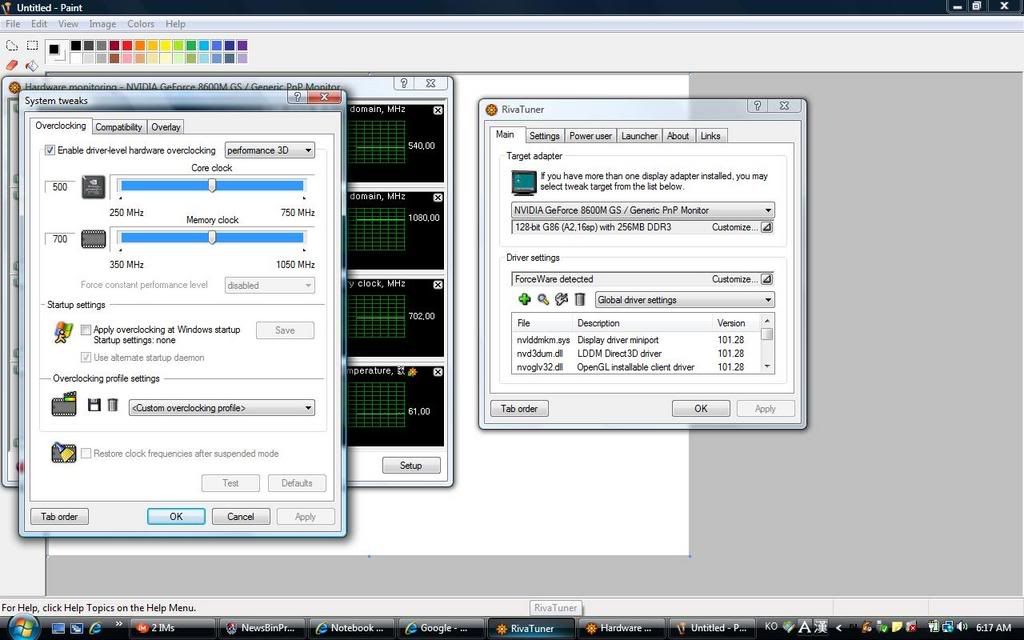Click the monitor icon under Target adapter
The height and width of the screenshot is (640, 1024).
pyautogui.click(x=524, y=182)
